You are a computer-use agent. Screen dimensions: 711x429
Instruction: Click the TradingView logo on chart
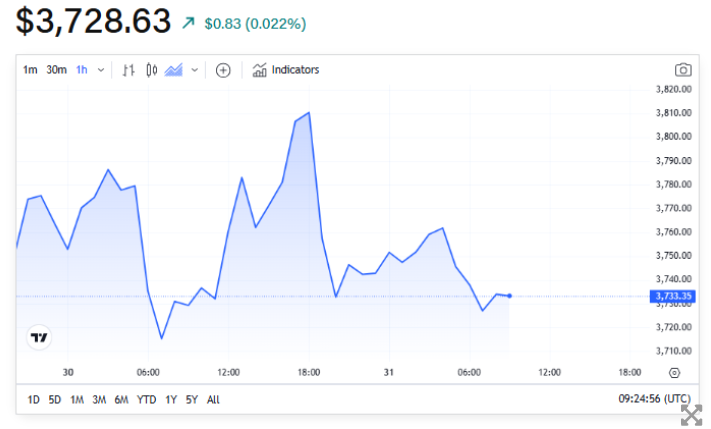coord(39,339)
